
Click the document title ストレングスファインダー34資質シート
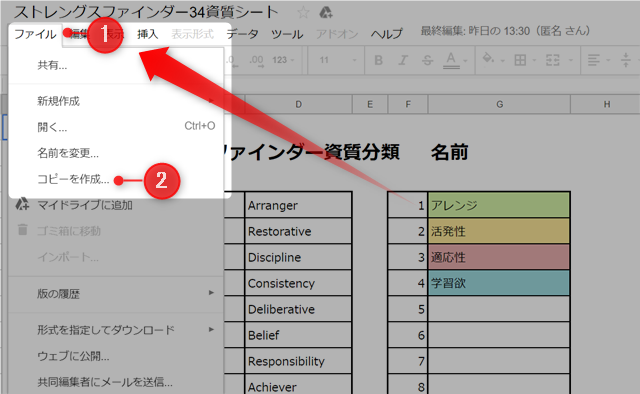pyautogui.click(x=146, y=12)
